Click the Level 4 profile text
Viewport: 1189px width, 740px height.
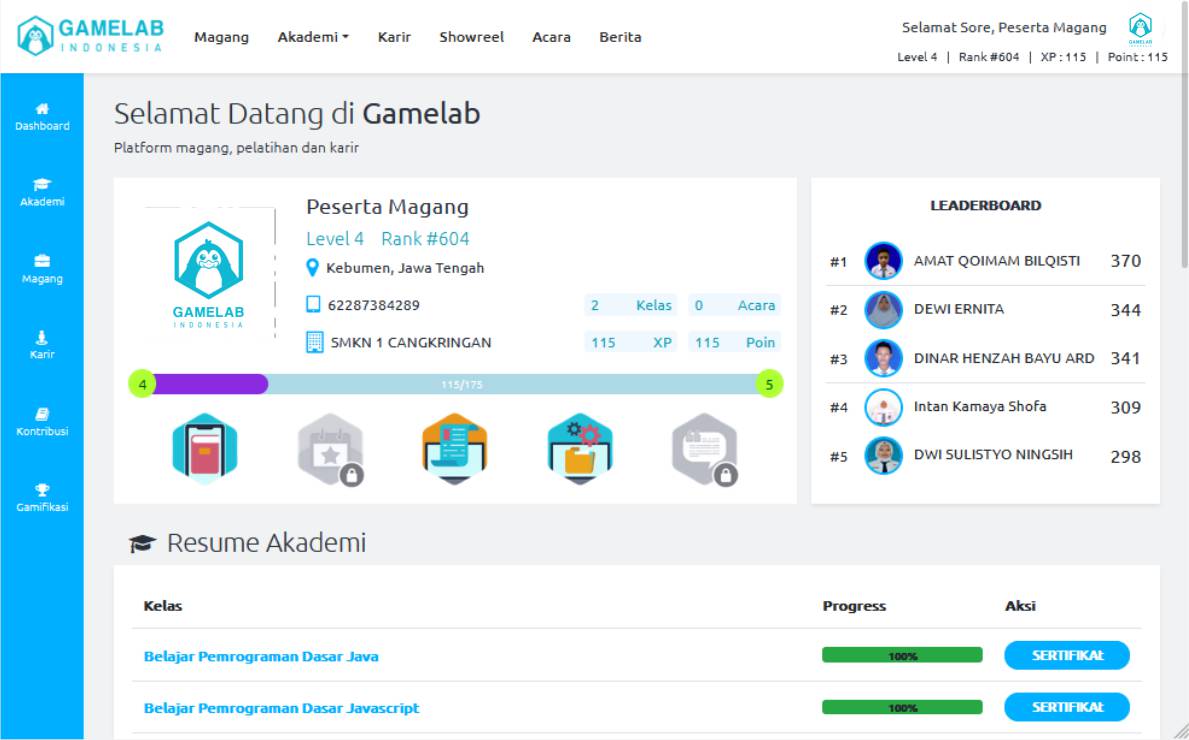tap(334, 239)
